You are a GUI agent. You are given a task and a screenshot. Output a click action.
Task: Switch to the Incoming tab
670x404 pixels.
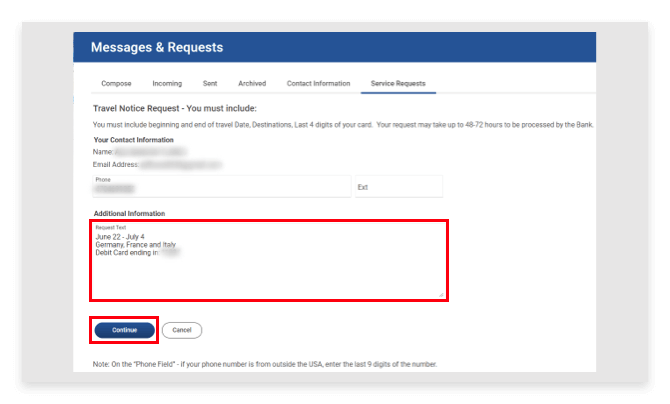coord(167,83)
